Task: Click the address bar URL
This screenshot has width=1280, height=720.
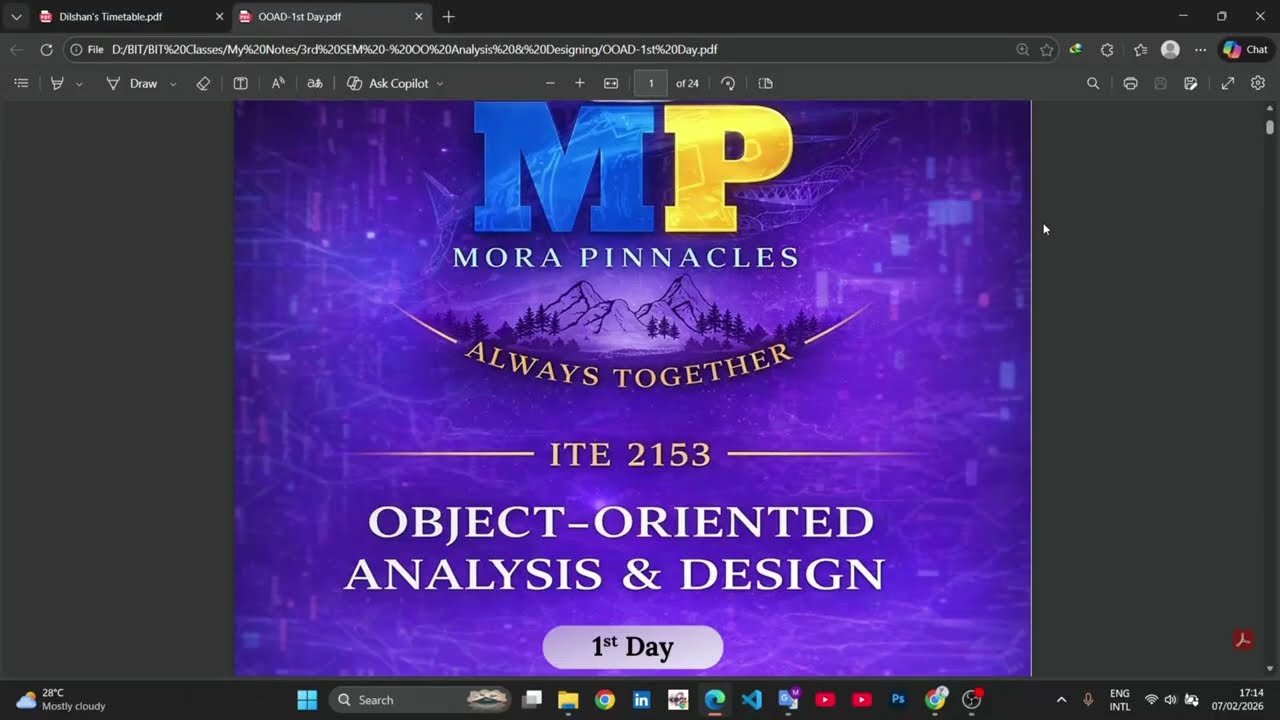Action: (414, 49)
